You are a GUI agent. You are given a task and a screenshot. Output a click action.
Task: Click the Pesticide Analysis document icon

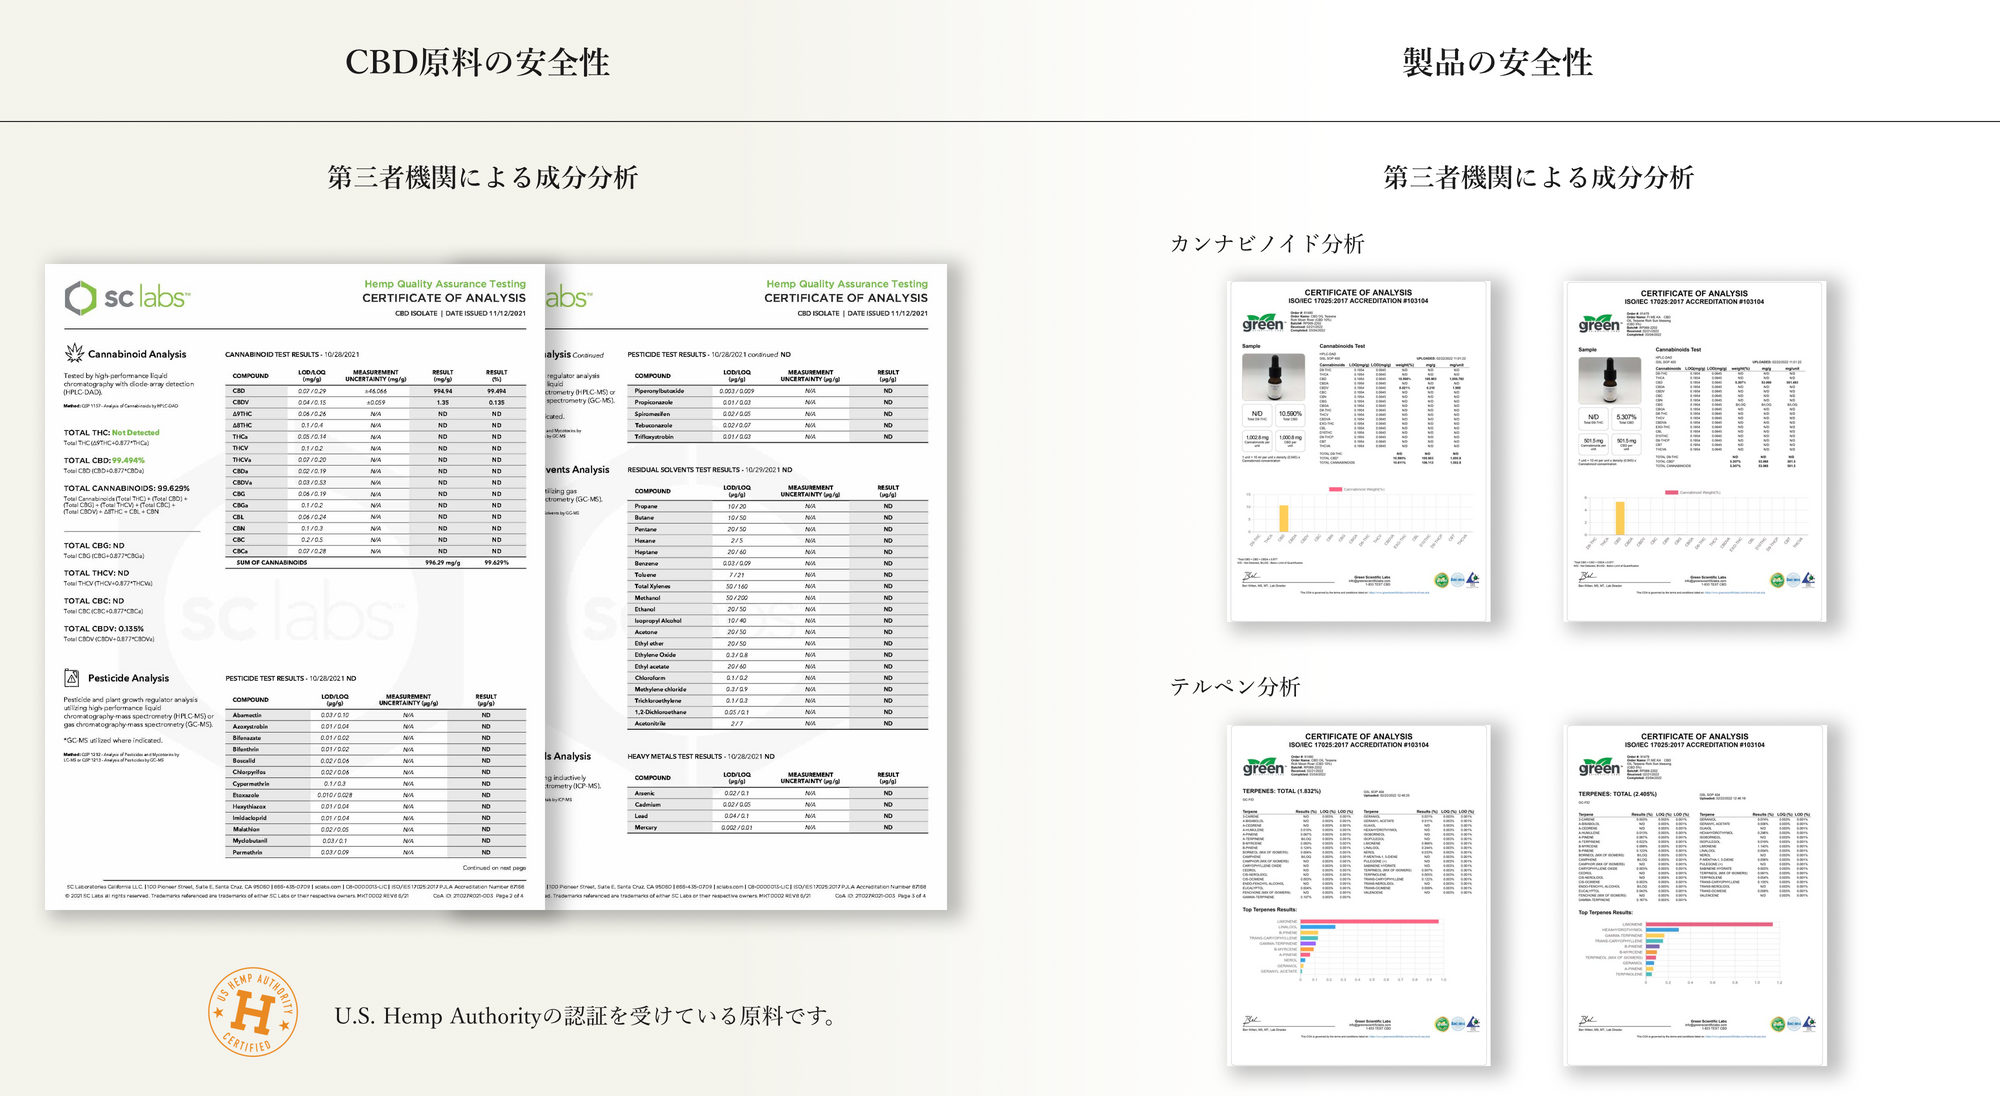pyautogui.click(x=72, y=677)
